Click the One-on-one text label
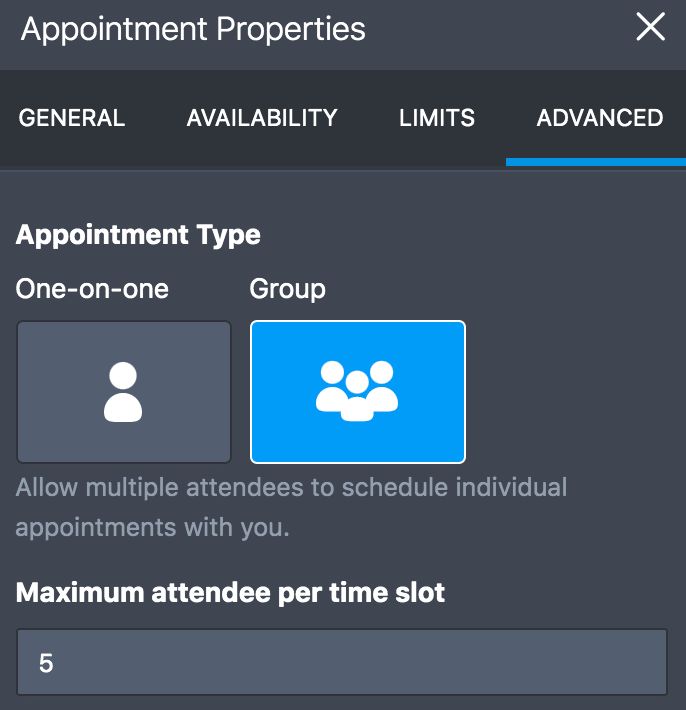This screenshot has width=686, height=710. [92, 290]
